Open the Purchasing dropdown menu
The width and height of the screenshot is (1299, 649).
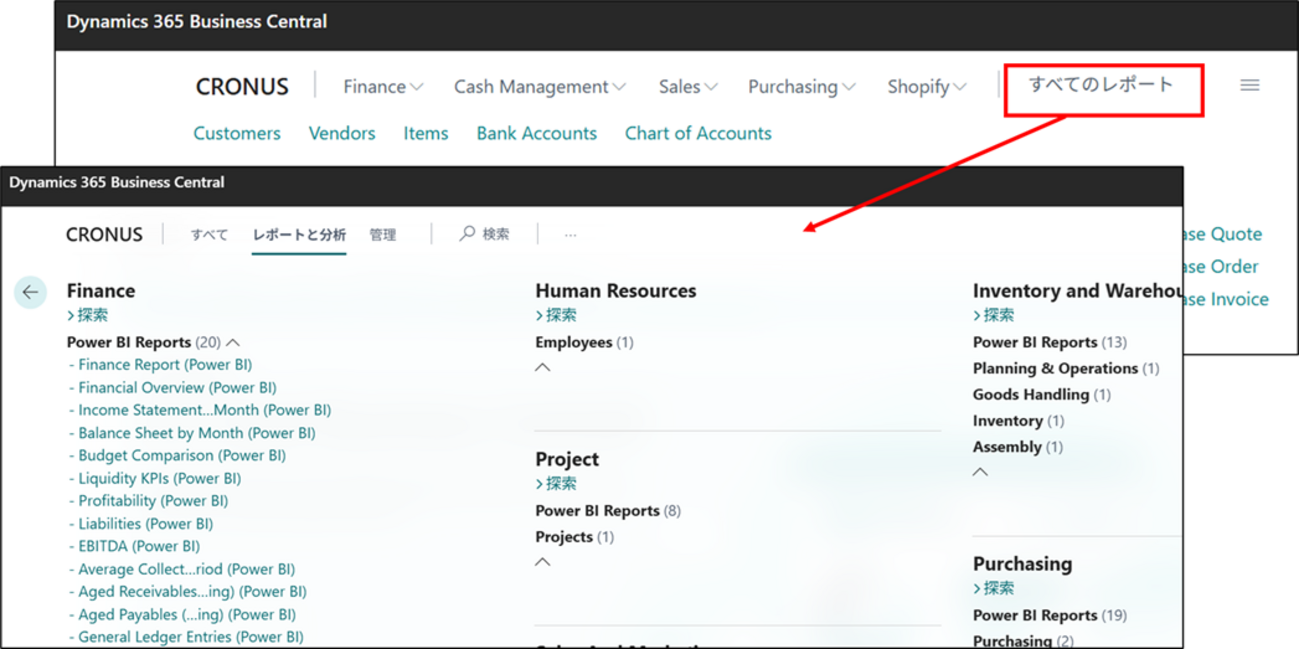click(801, 87)
